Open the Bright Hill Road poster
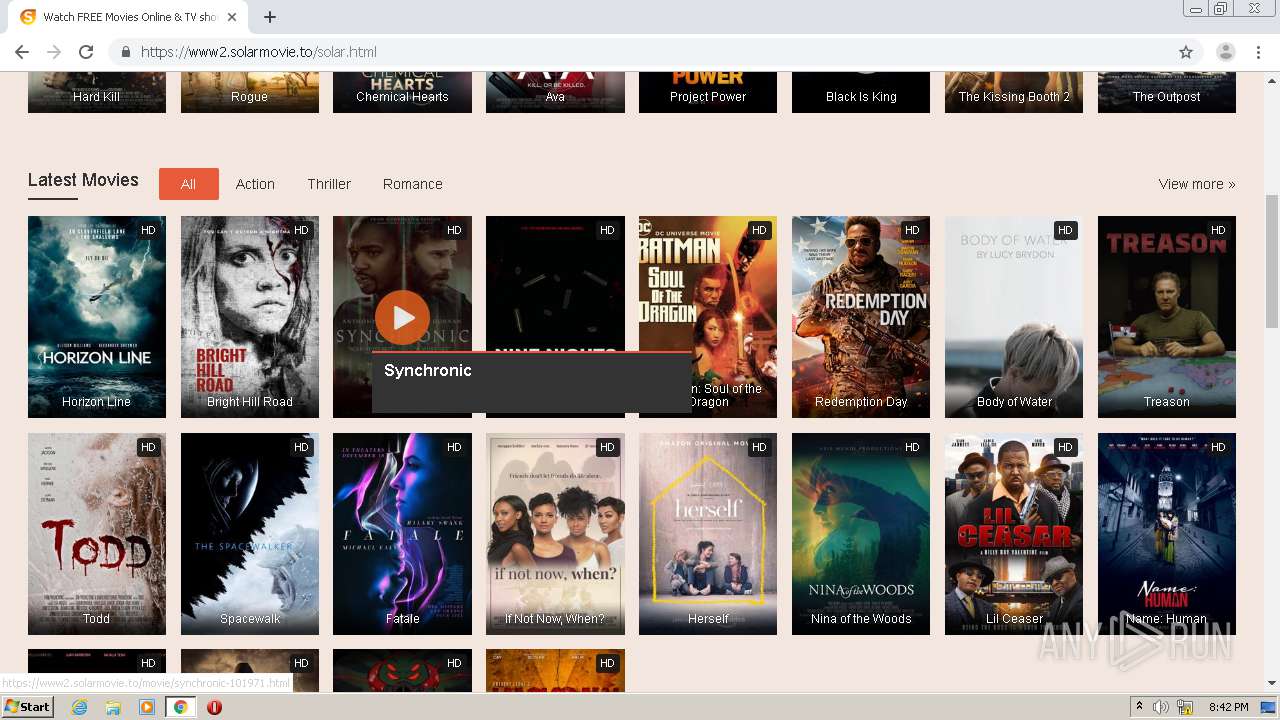Screen dimensions: 1280x720 point(250,317)
